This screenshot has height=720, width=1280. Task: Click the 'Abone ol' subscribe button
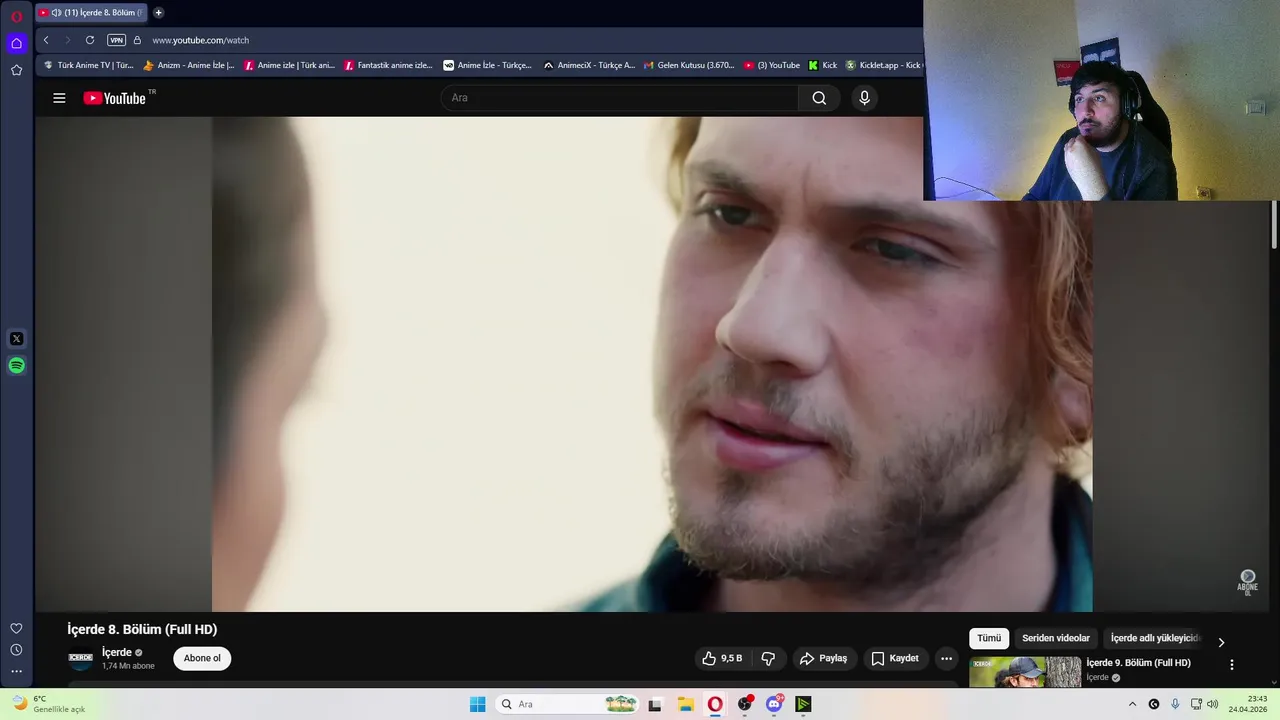(x=202, y=658)
